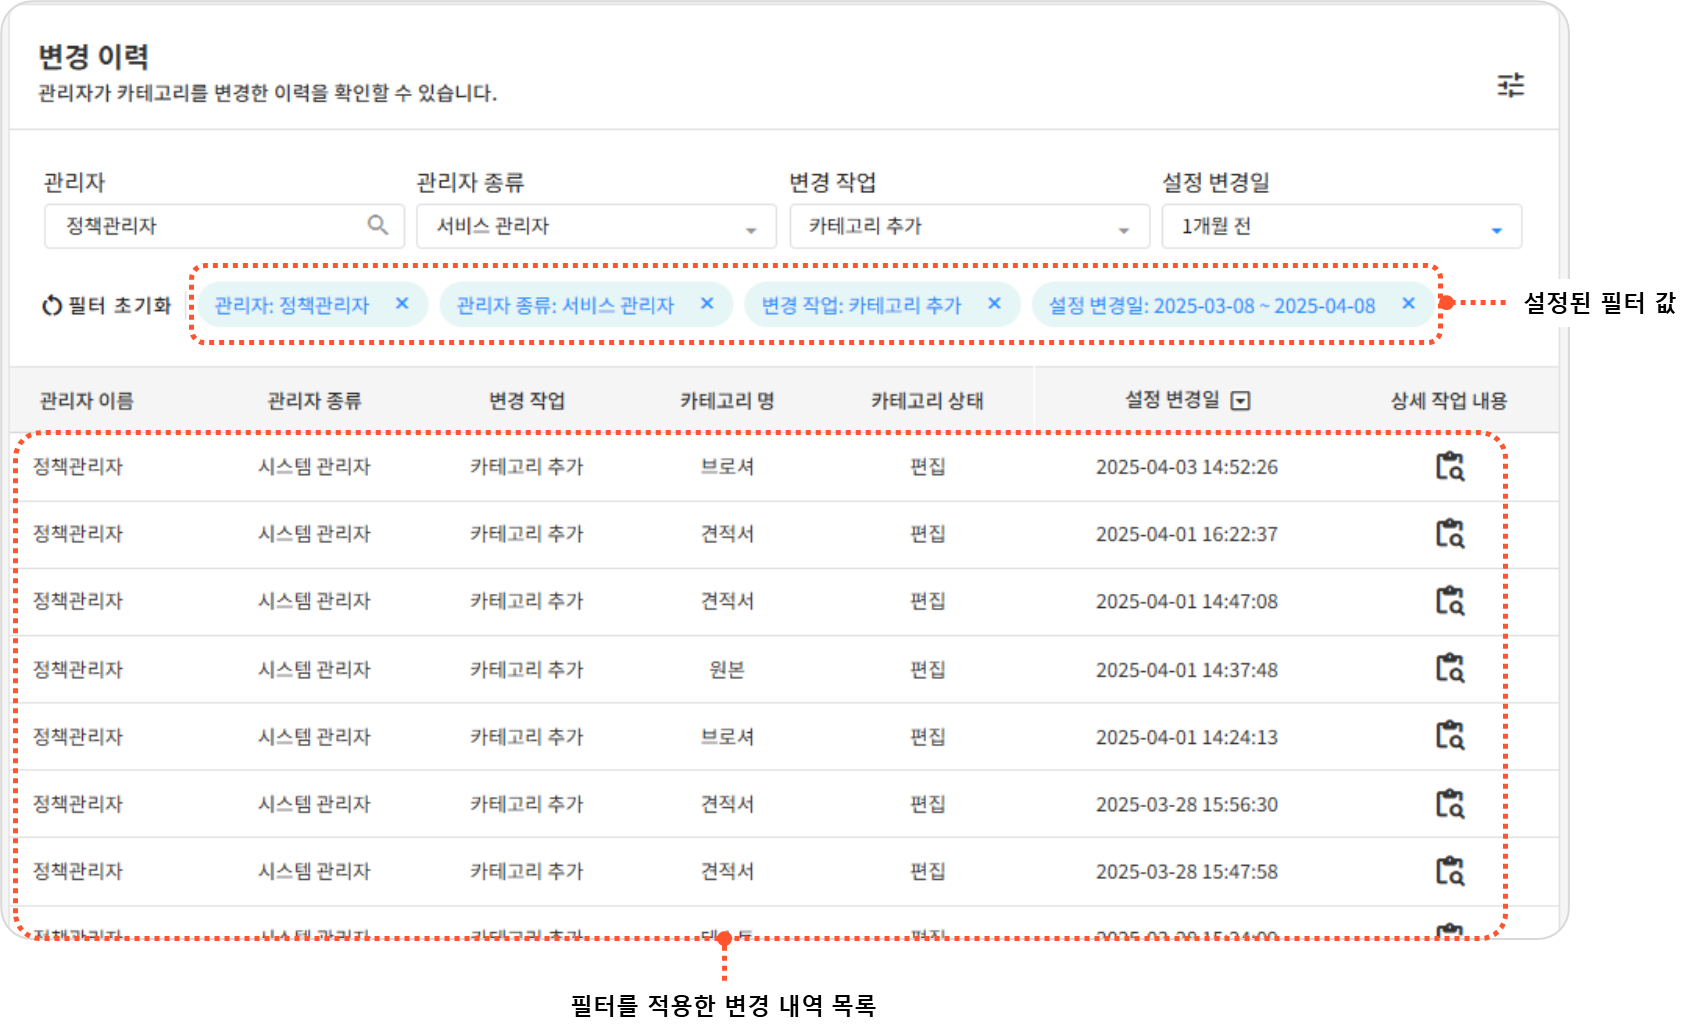Remove the 변경 작업: 카테고리 추가 chip
The image size is (1700, 1035).
tap(994, 304)
